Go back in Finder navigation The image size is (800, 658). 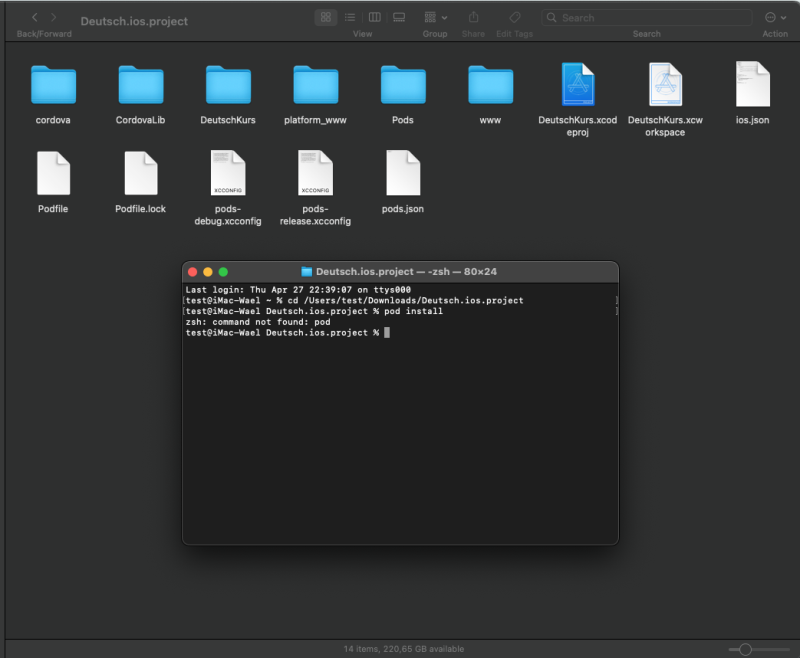35,17
